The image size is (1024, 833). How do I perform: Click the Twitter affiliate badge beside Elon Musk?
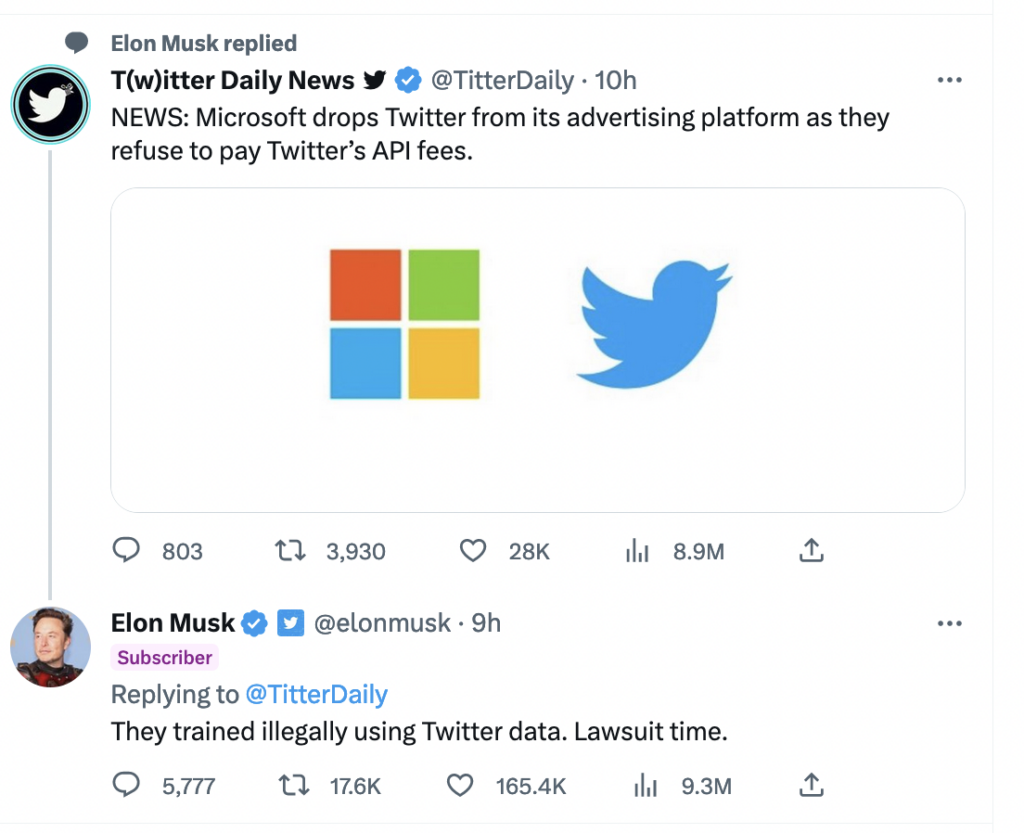[291, 623]
